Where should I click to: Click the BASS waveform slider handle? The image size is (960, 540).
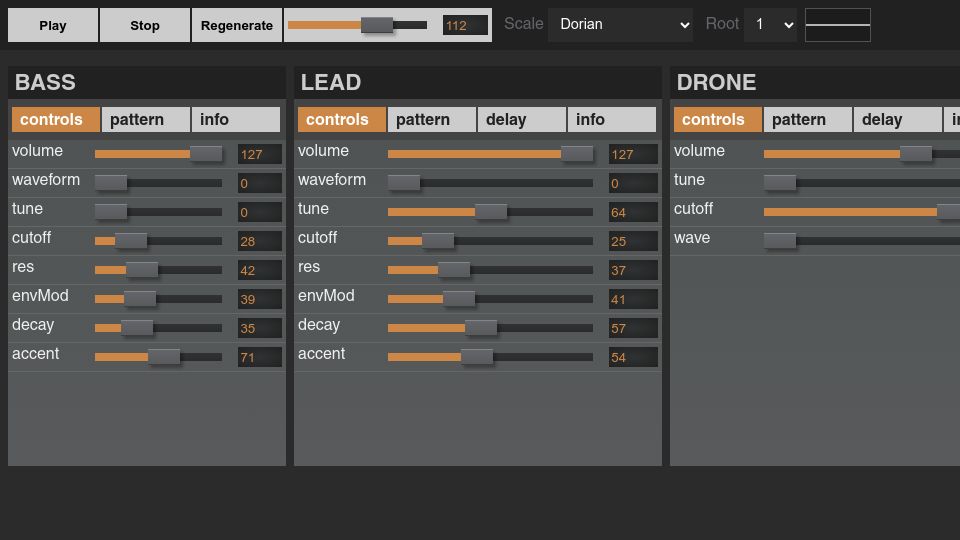(x=111, y=182)
